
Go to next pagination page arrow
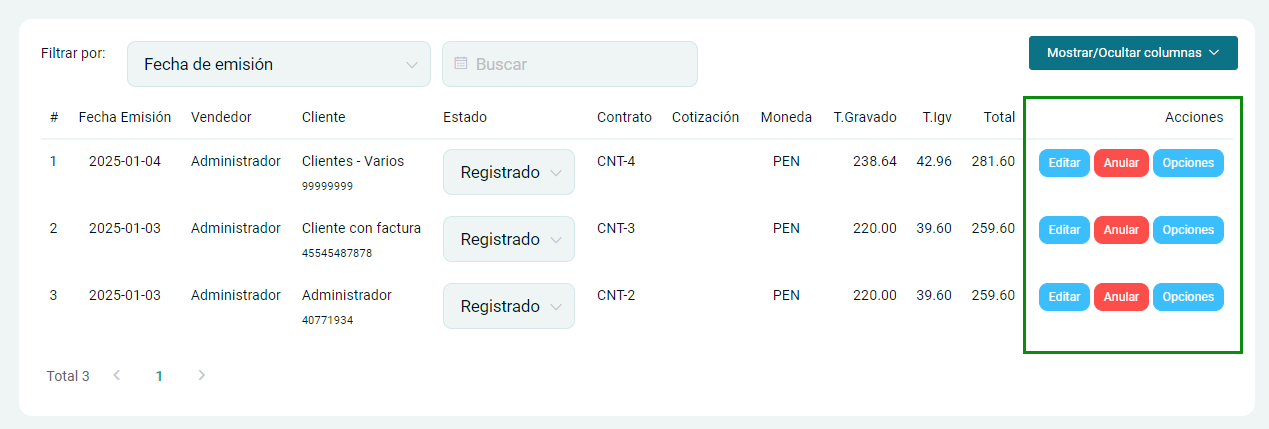point(202,376)
